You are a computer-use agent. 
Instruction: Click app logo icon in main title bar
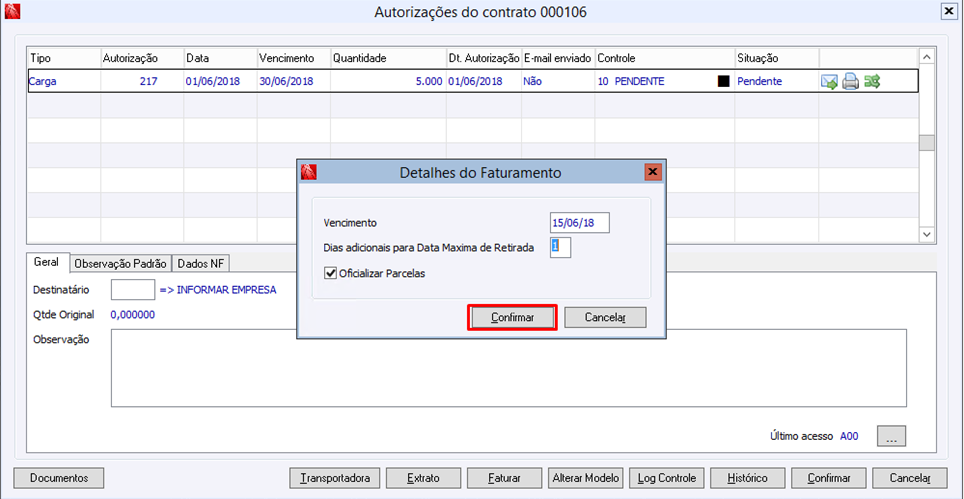coord(12,11)
